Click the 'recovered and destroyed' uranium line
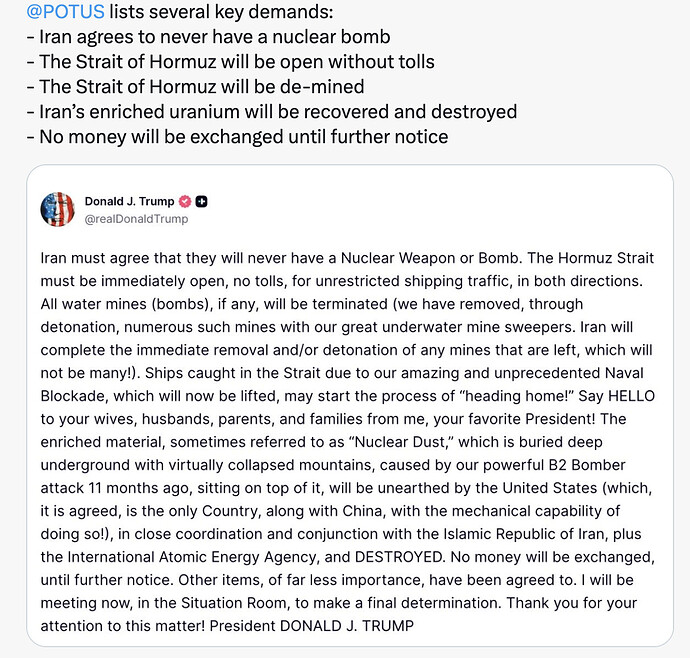Viewport: 690px width, 658px height. point(272,112)
